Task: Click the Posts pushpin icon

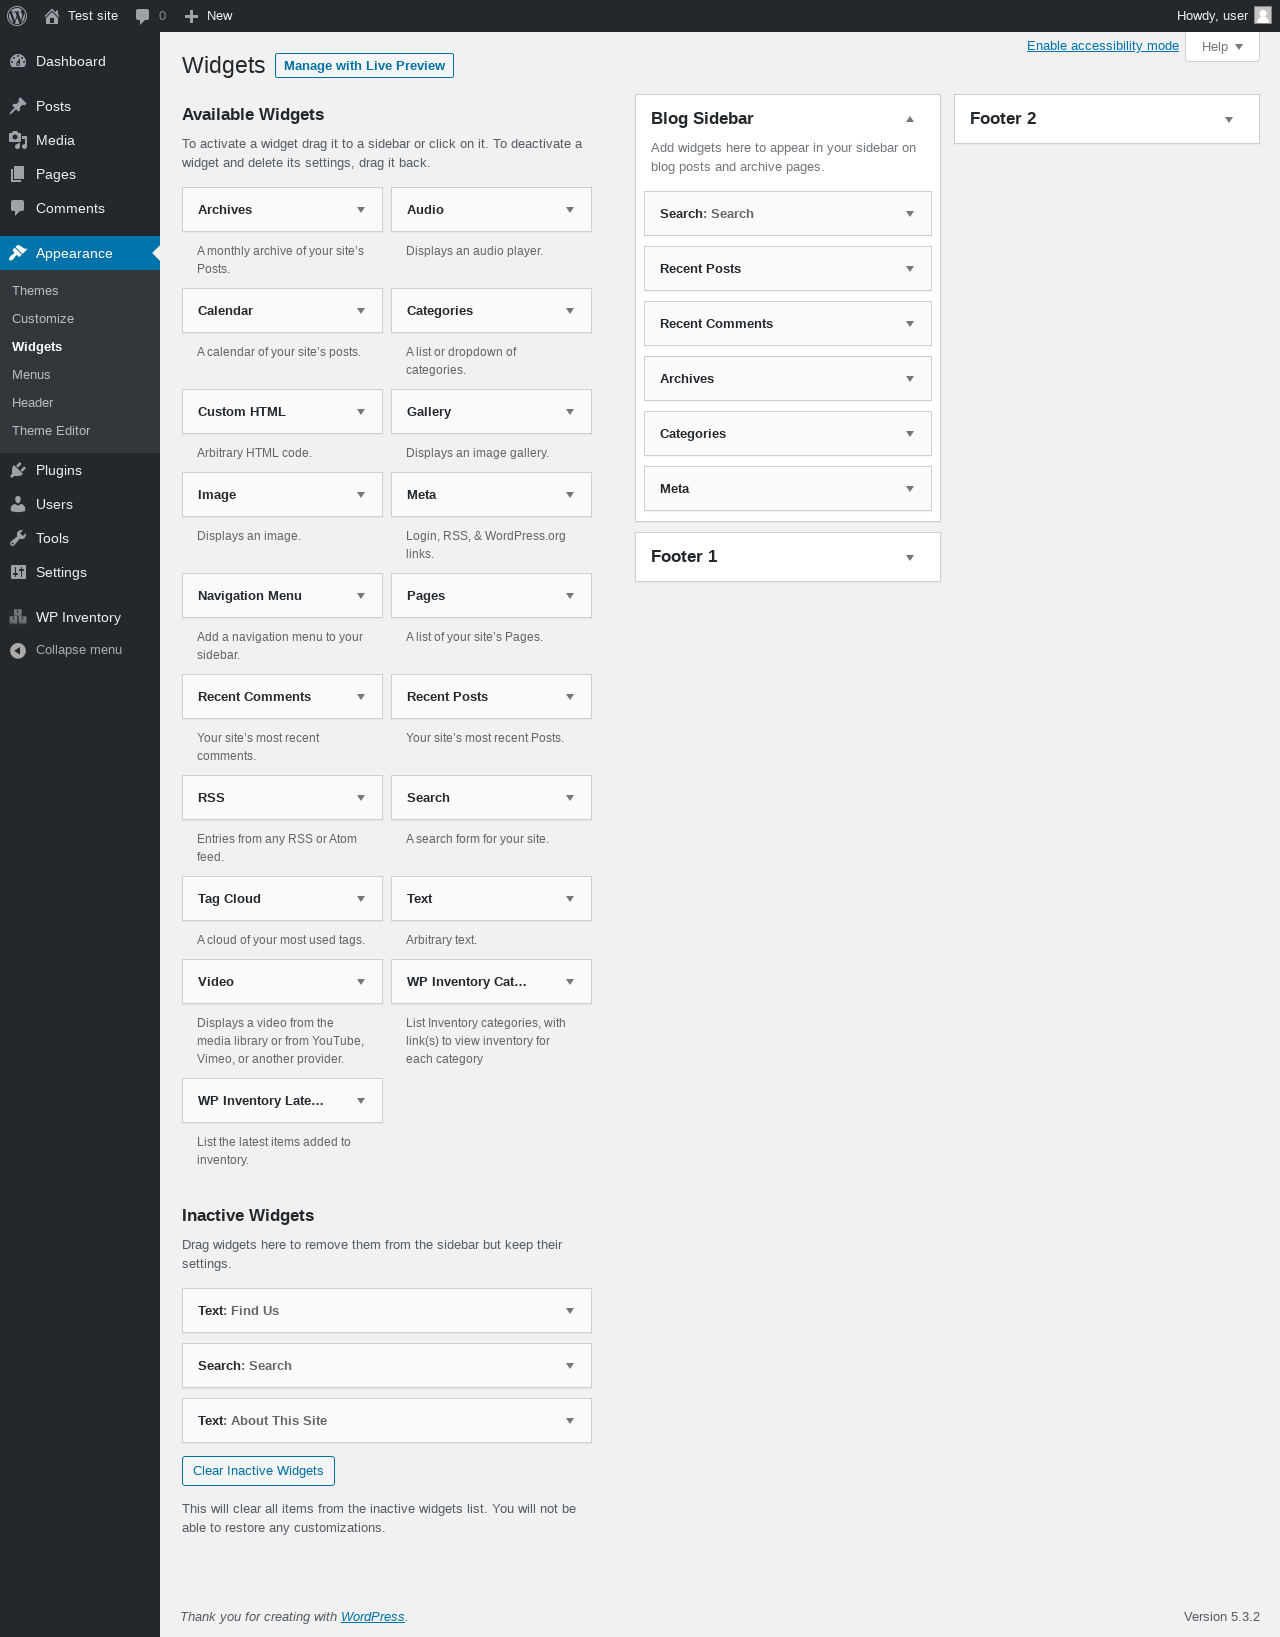Action: [x=18, y=106]
